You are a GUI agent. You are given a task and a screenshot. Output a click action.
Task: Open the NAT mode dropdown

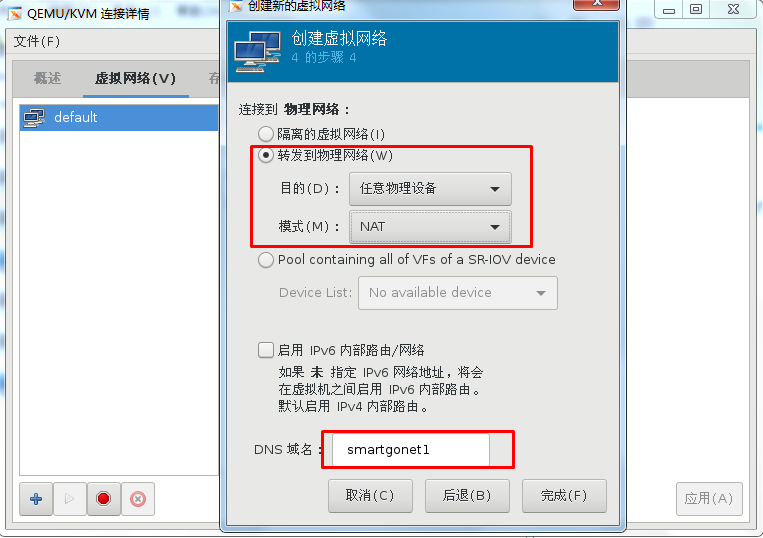point(430,227)
